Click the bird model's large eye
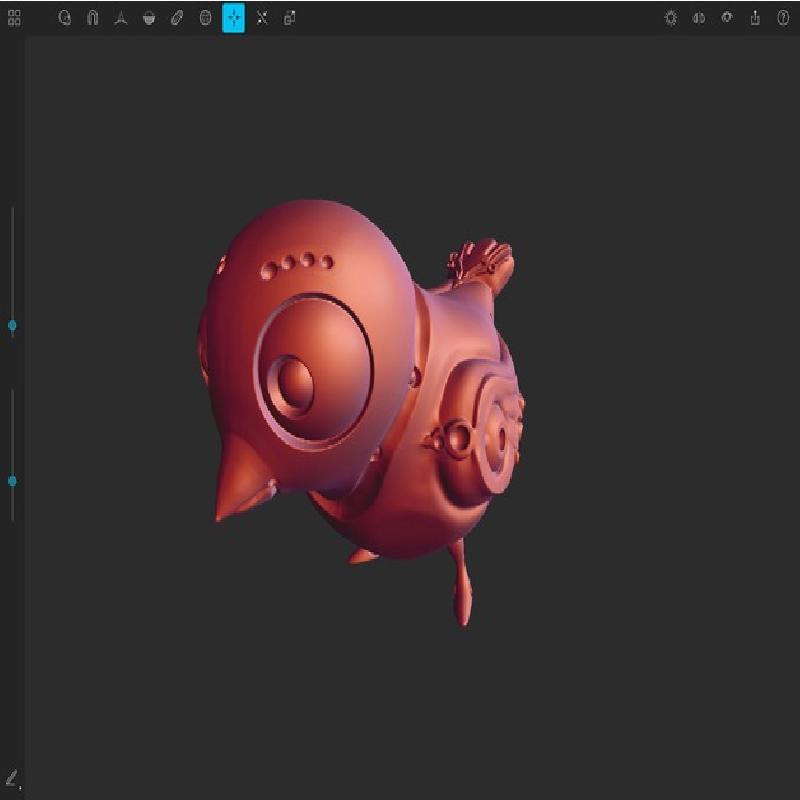The image size is (800, 800). pyautogui.click(x=313, y=371)
